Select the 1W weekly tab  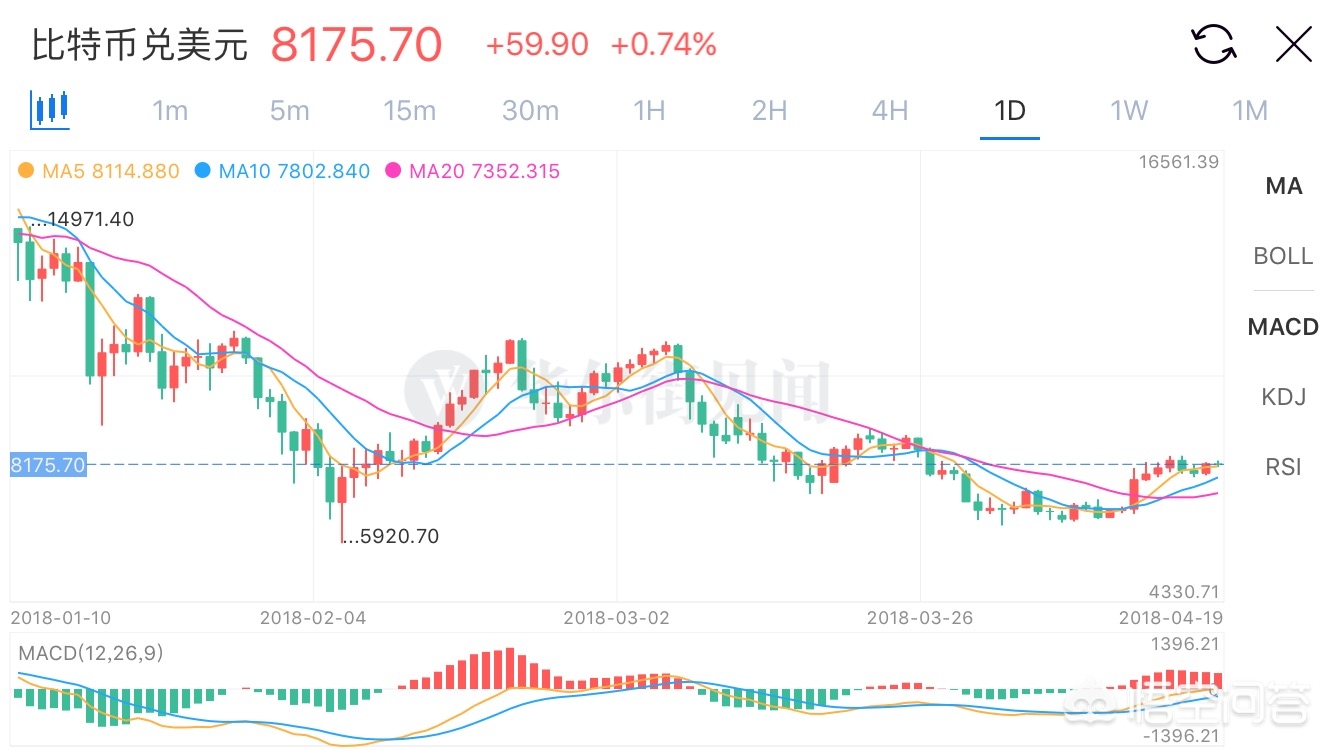1129,110
